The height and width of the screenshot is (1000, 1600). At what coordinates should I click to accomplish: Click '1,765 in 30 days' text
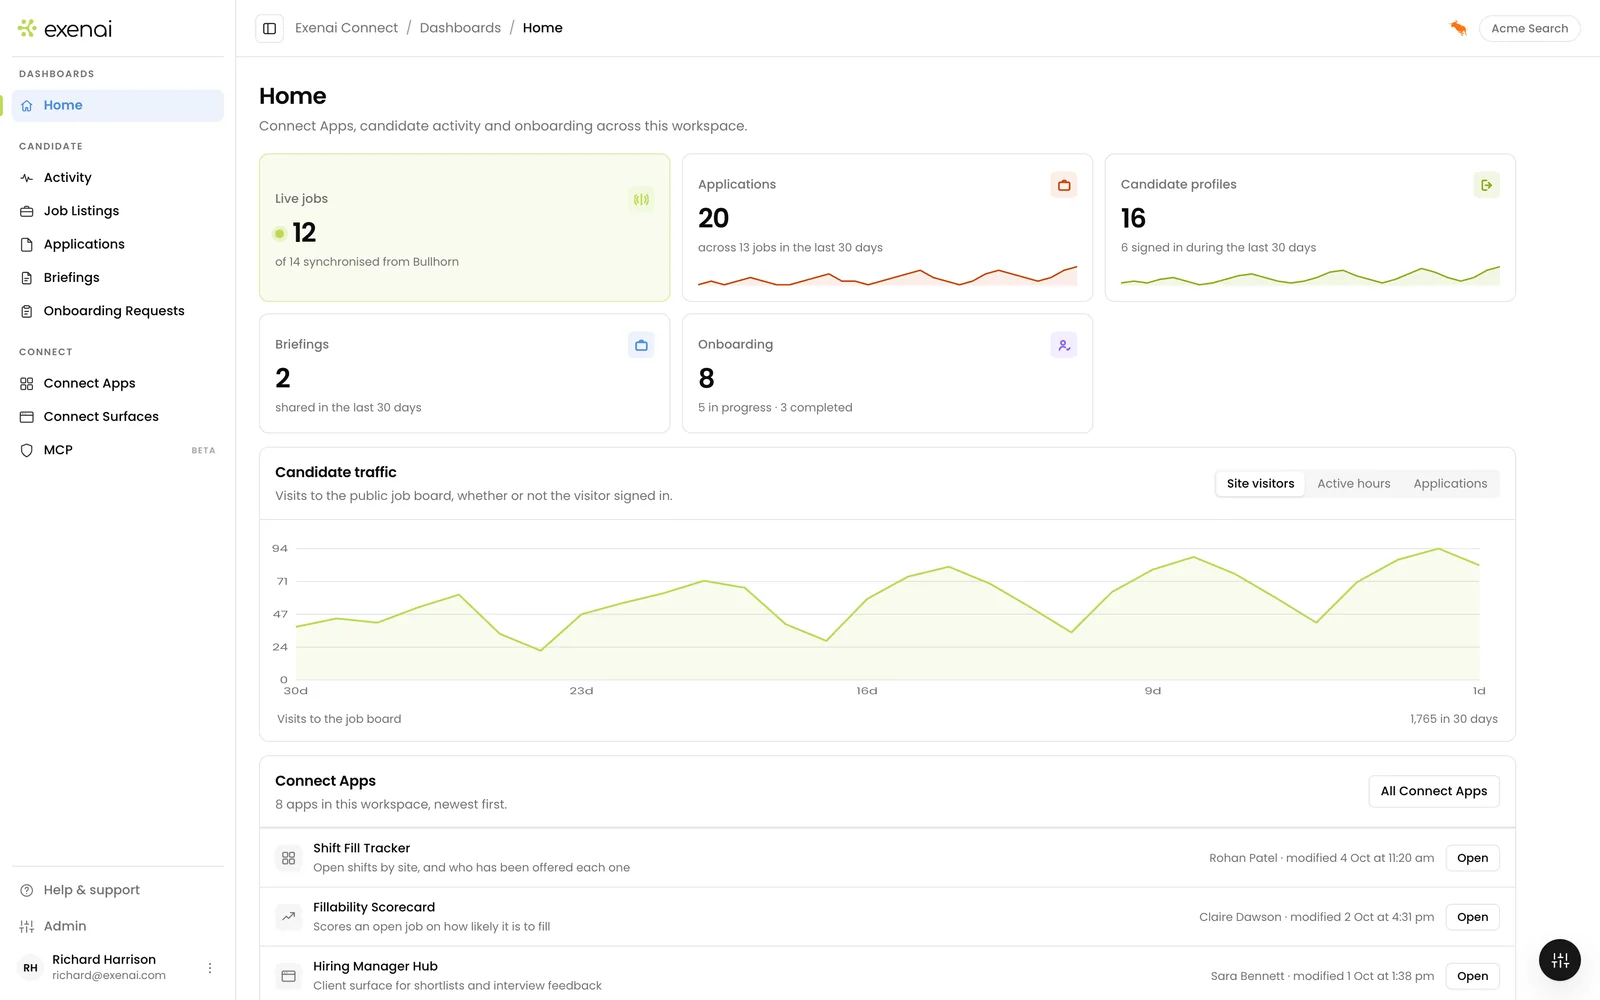tap(1453, 719)
